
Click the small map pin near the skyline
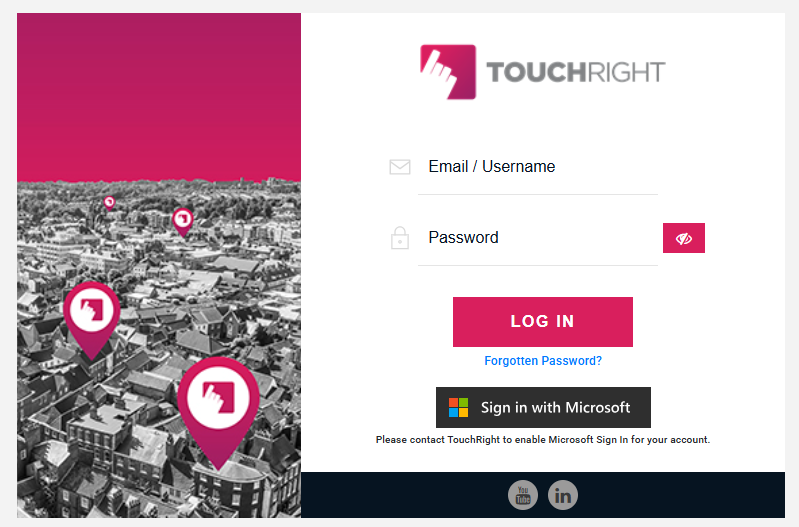[x=182, y=219]
